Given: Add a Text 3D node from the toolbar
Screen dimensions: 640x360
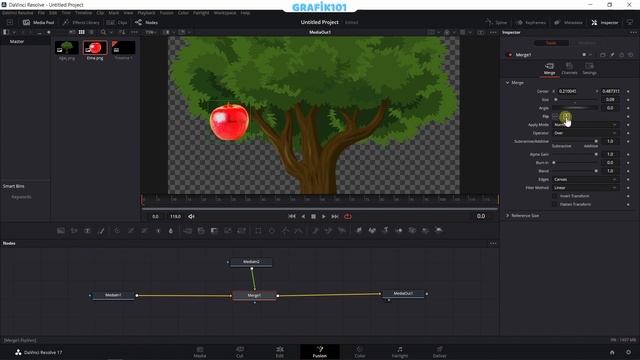Looking at the screenshot, I should tap(385, 231).
